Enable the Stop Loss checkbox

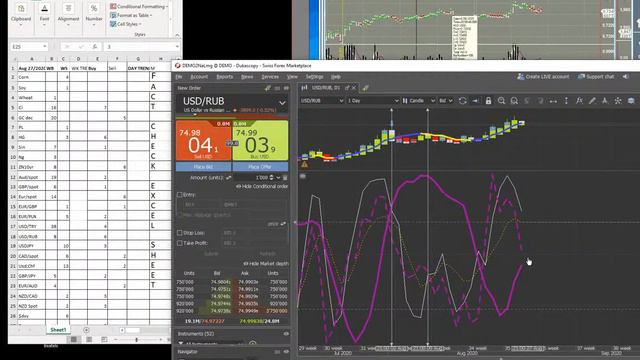(180, 233)
